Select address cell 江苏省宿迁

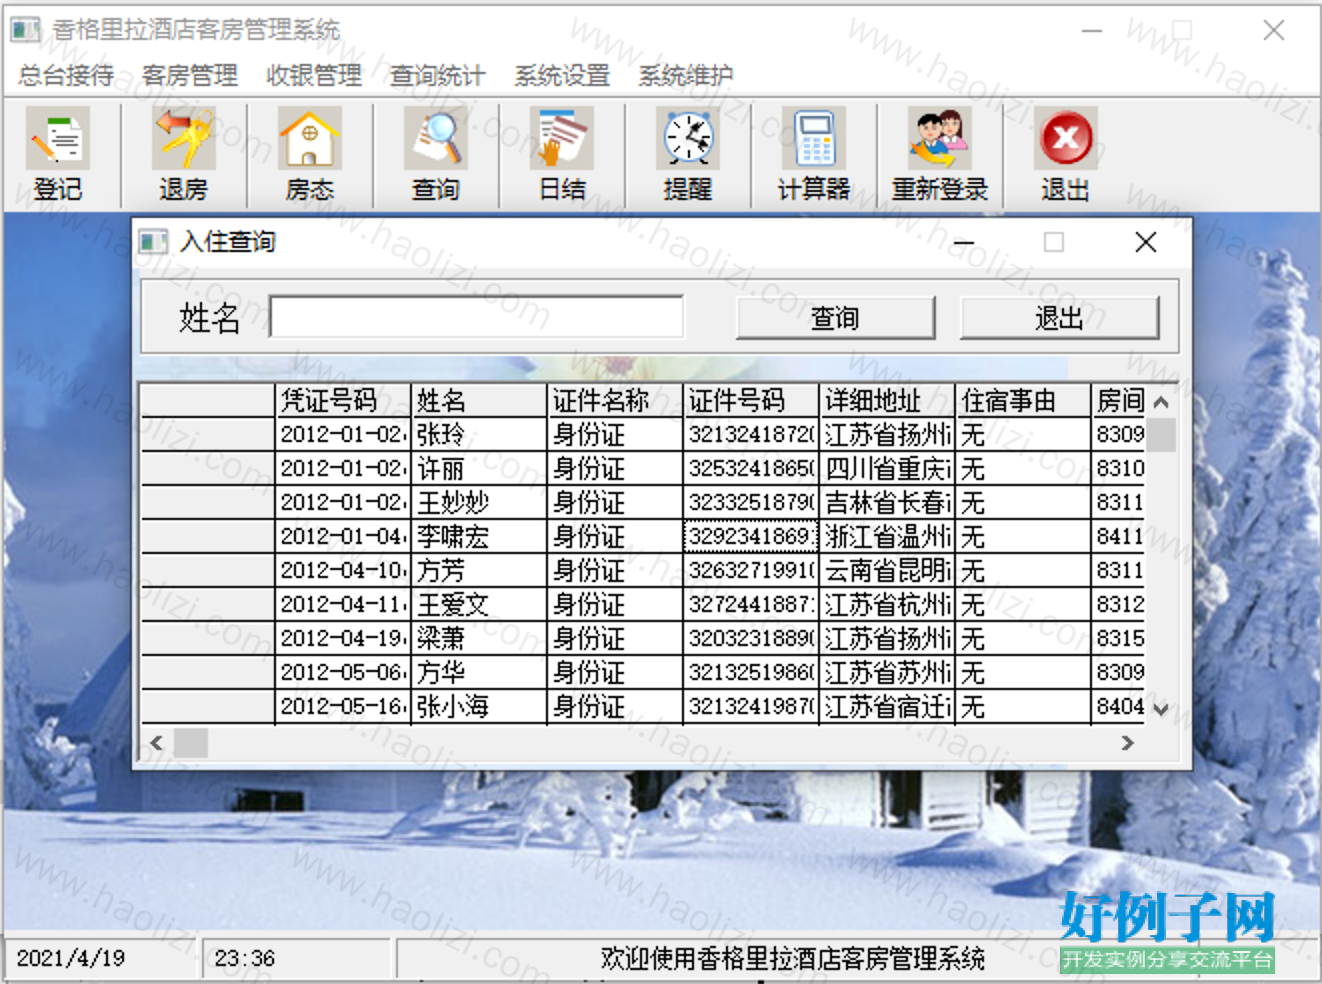[x=887, y=707]
